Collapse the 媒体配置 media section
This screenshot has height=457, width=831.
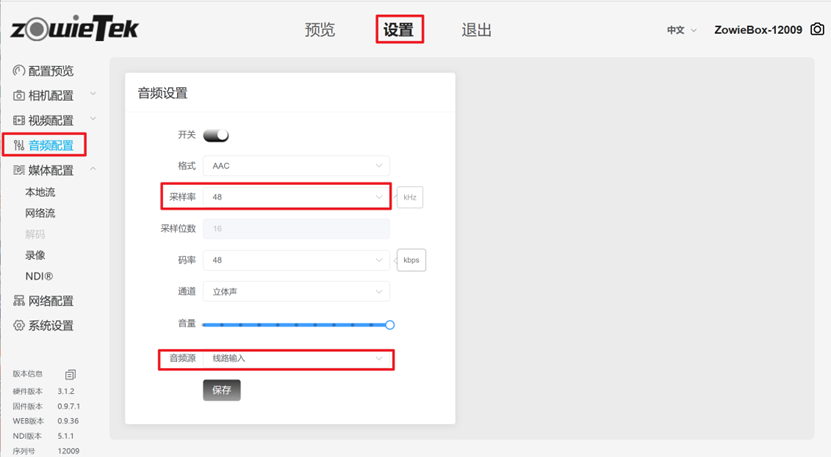(x=93, y=170)
